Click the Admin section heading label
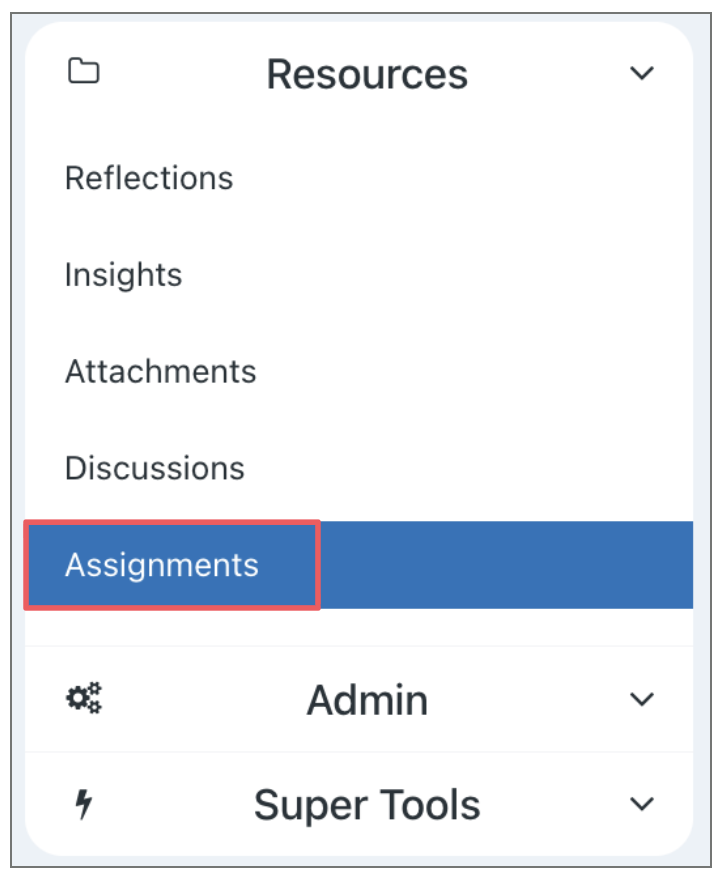 [367, 700]
